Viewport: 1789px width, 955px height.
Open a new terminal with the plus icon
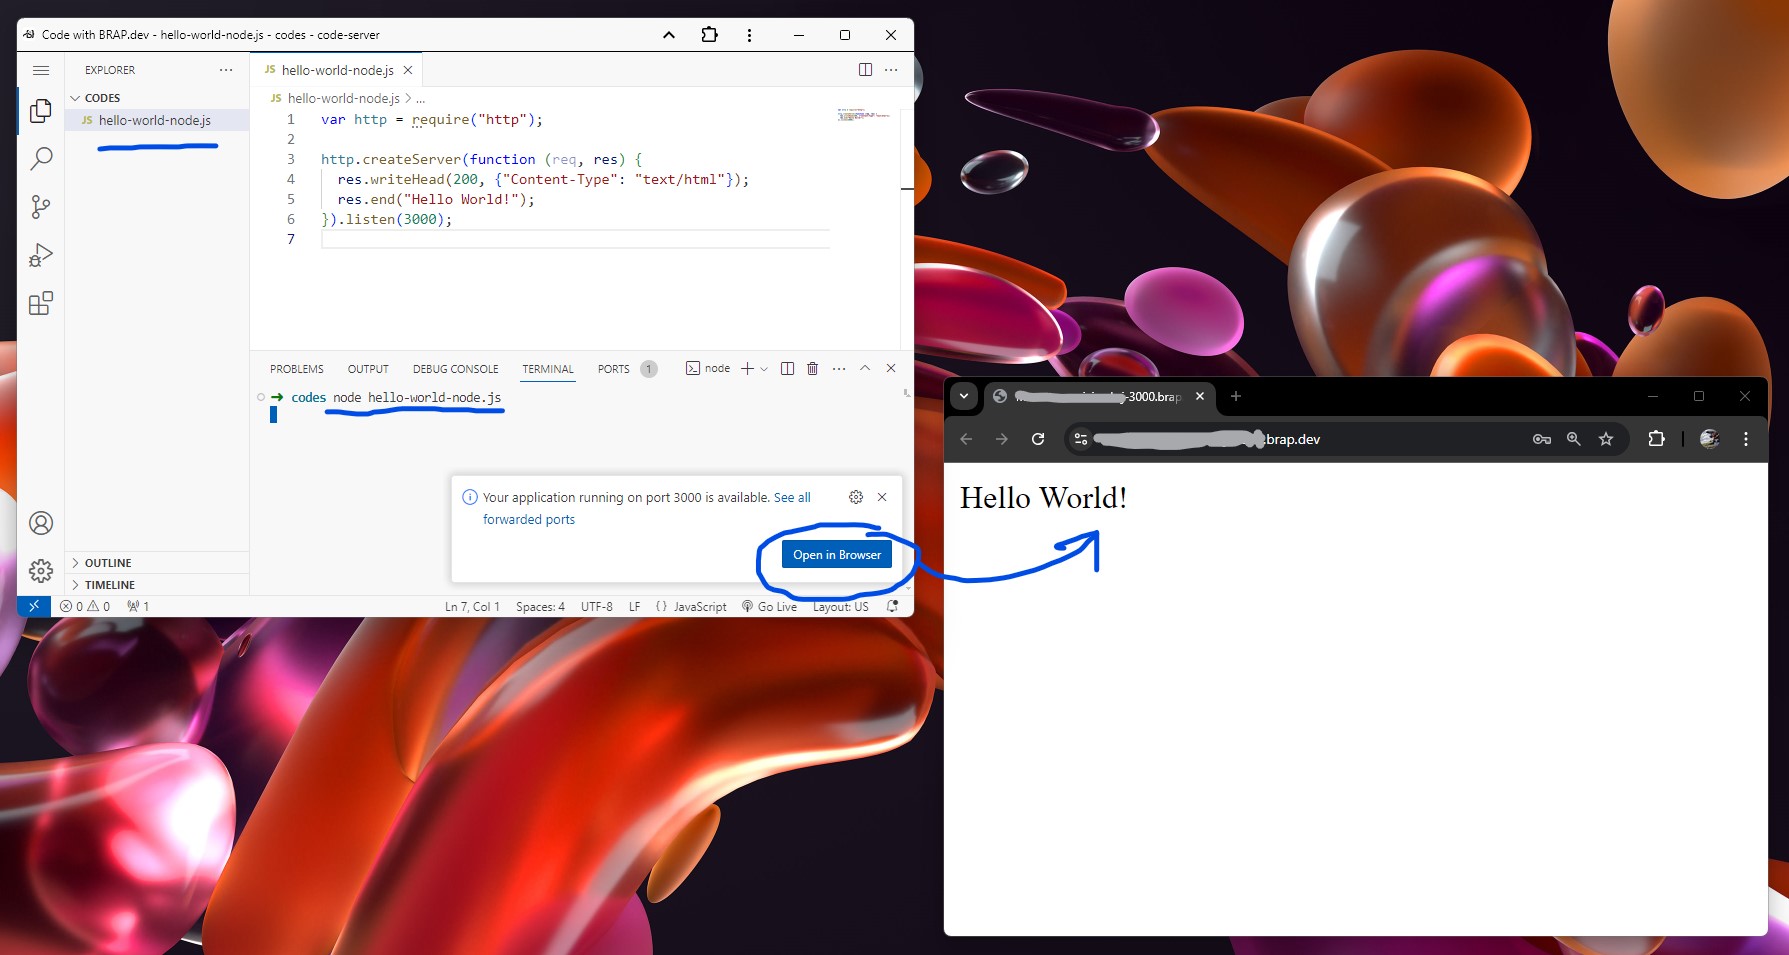(747, 368)
